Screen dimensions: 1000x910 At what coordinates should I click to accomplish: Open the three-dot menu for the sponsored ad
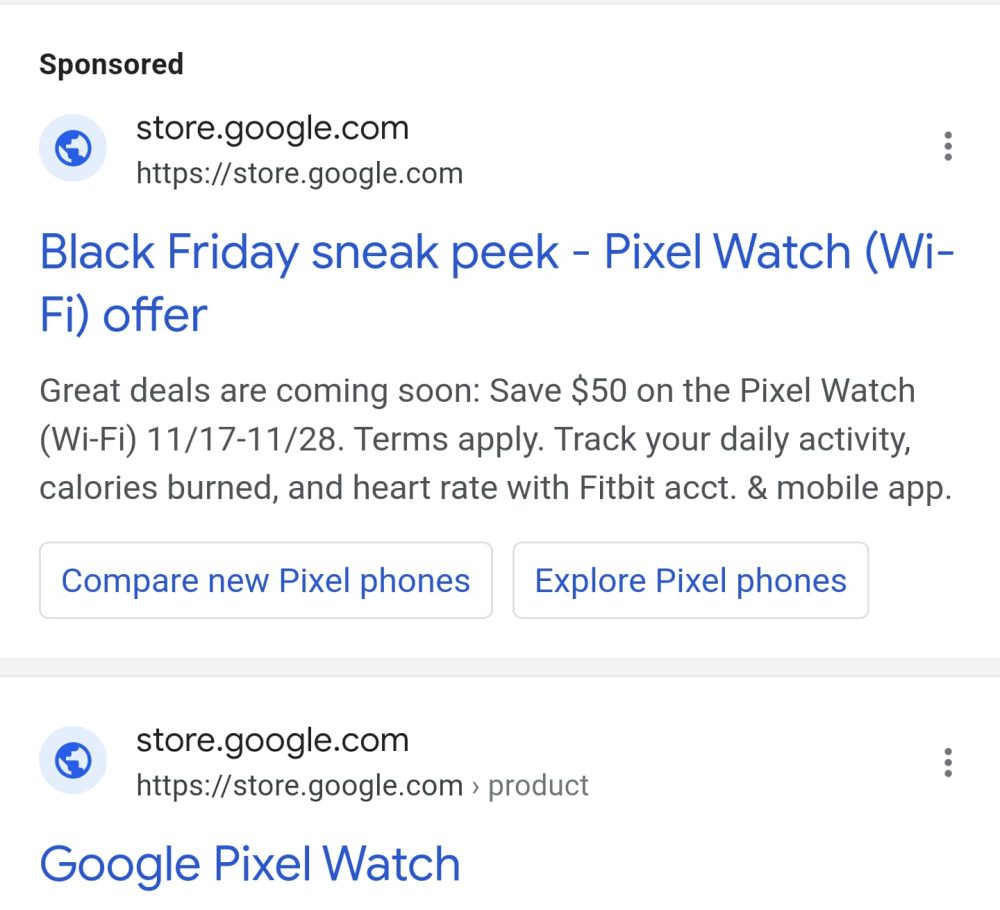[947, 147]
